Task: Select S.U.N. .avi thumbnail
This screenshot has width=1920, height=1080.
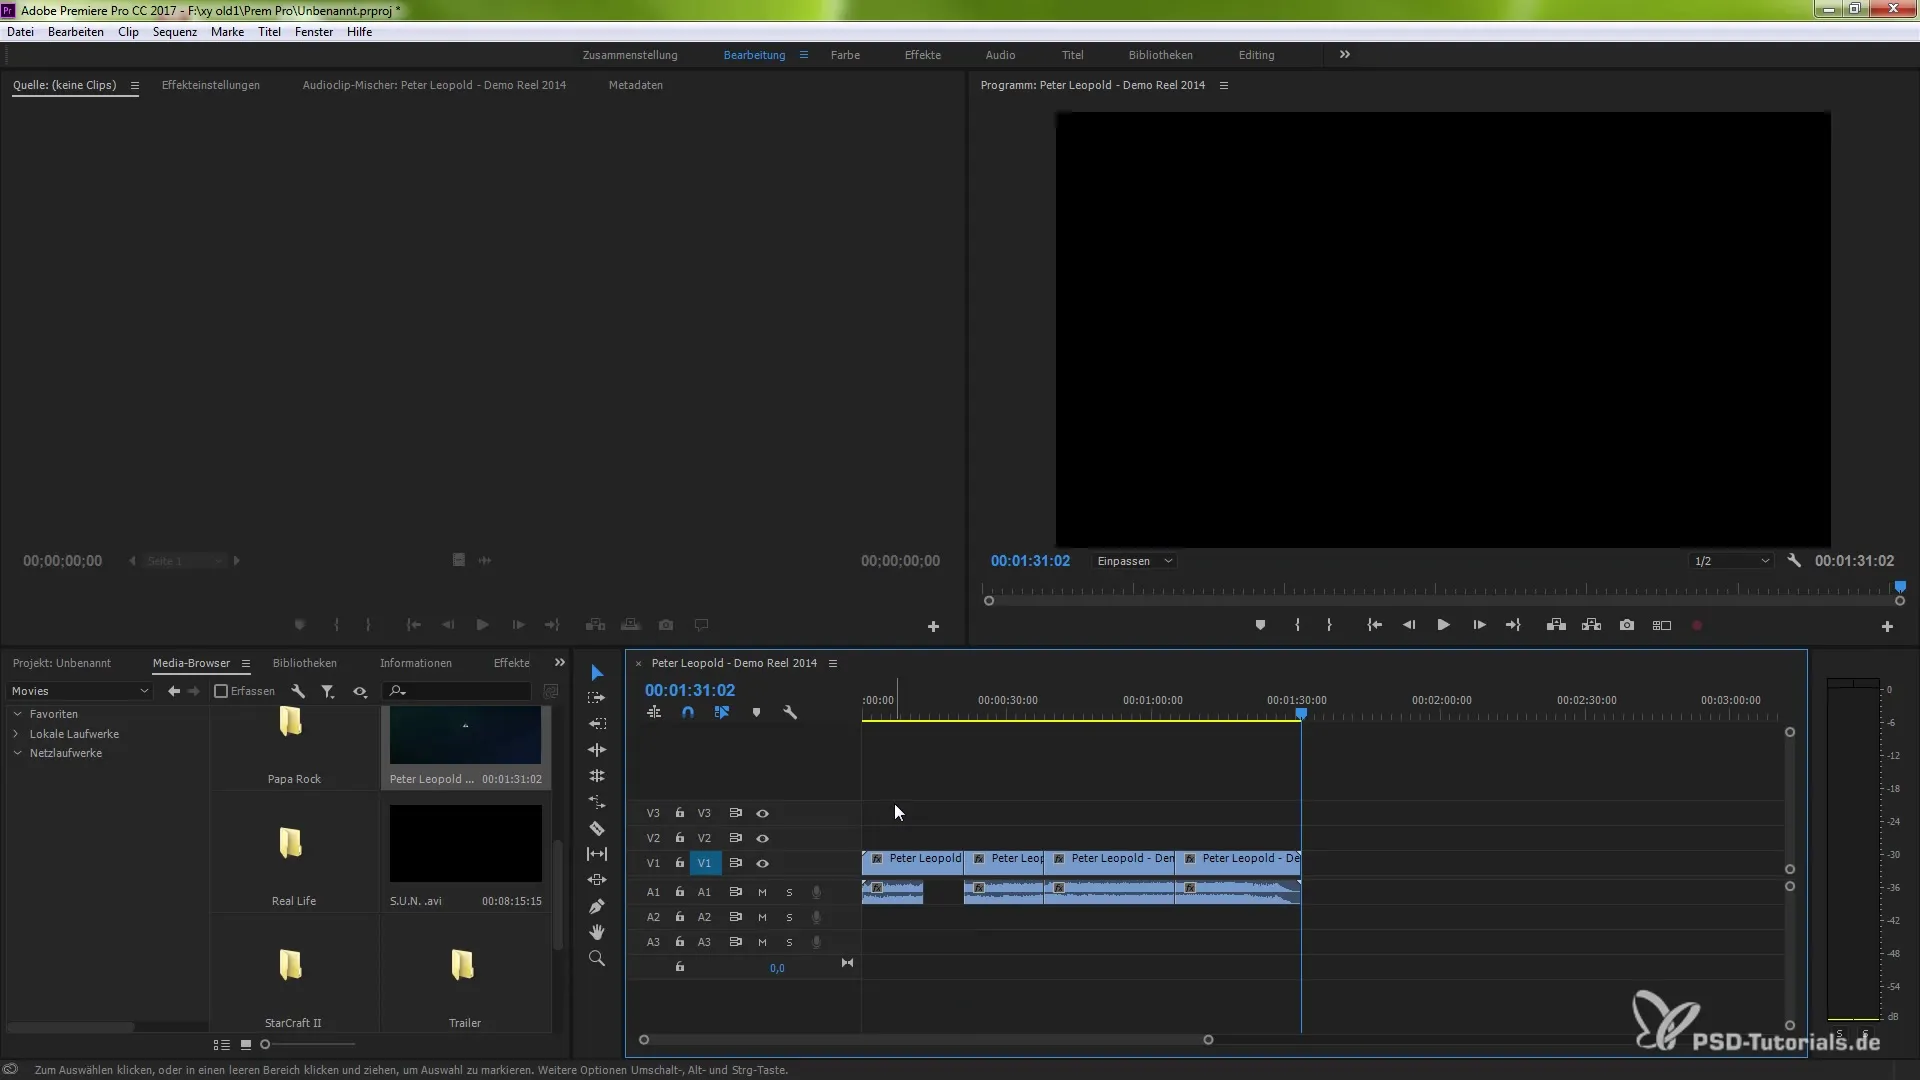Action: [x=465, y=844]
